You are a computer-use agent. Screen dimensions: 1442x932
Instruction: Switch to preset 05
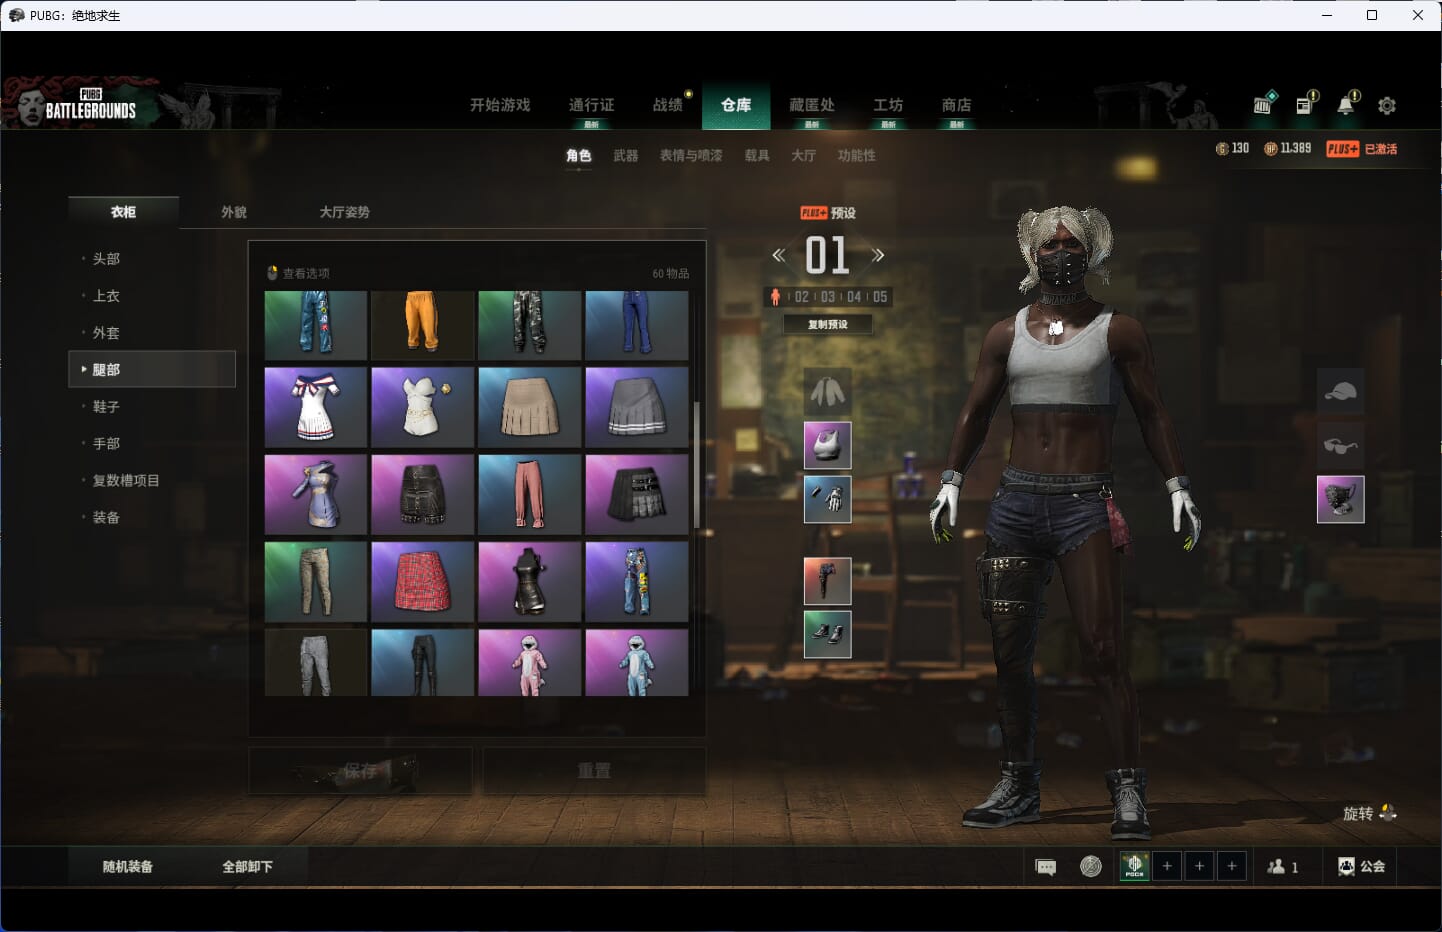880,297
